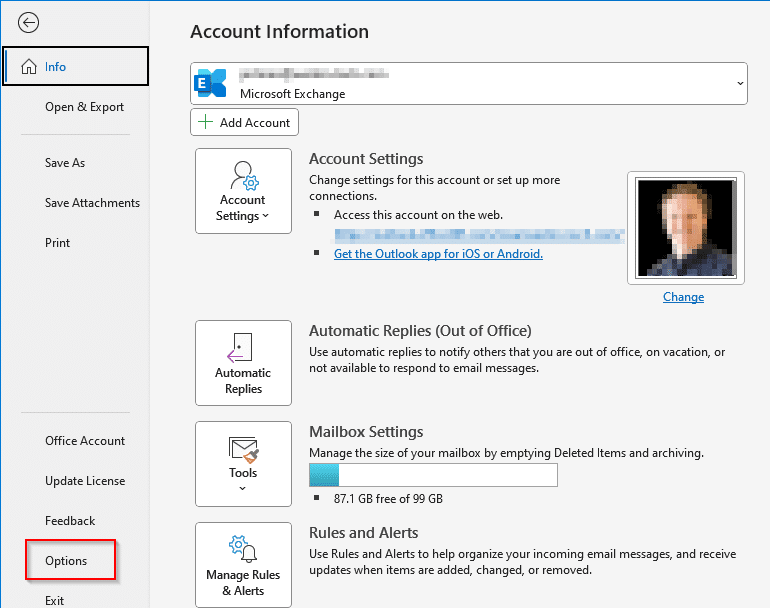Click the Automatic Replies (Out of Office) heading

pyautogui.click(x=420, y=331)
